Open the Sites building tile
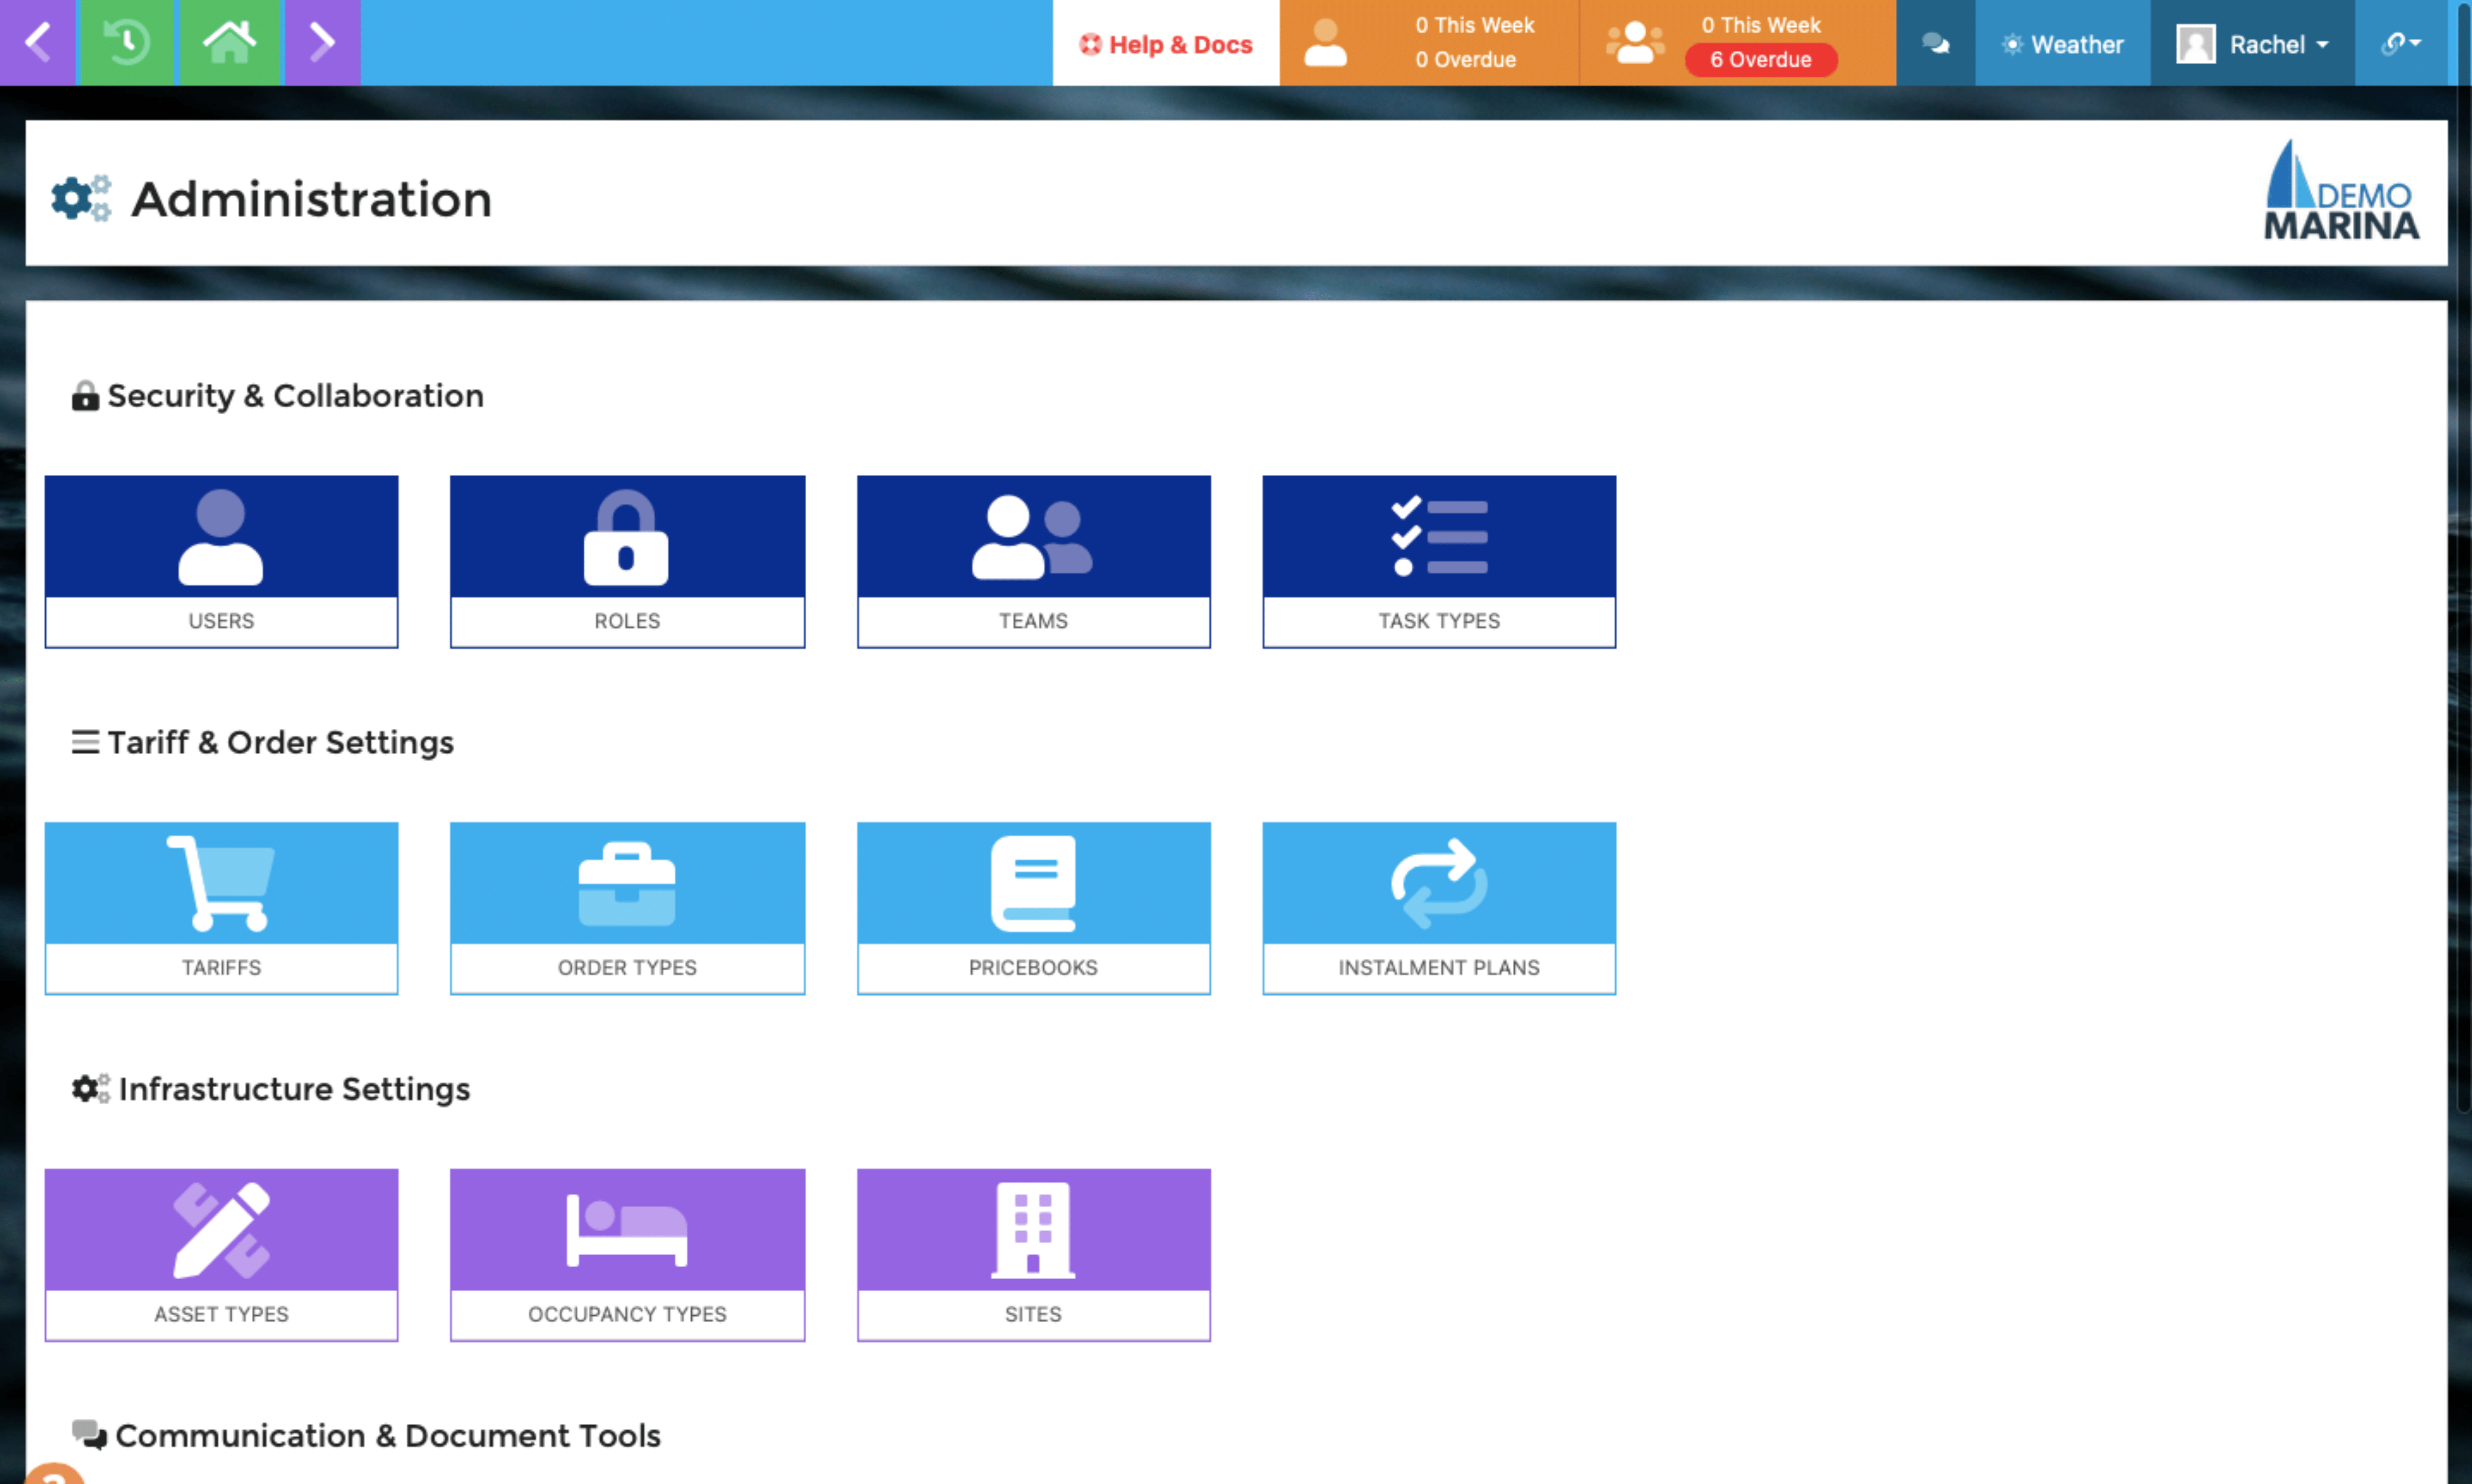The width and height of the screenshot is (2472, 1484). (1033, 1253)
